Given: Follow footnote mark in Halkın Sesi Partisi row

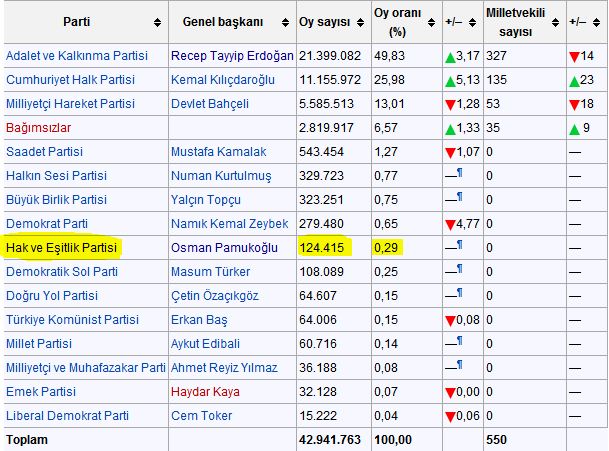Looking at the screenshot, I should click(460, 172).
